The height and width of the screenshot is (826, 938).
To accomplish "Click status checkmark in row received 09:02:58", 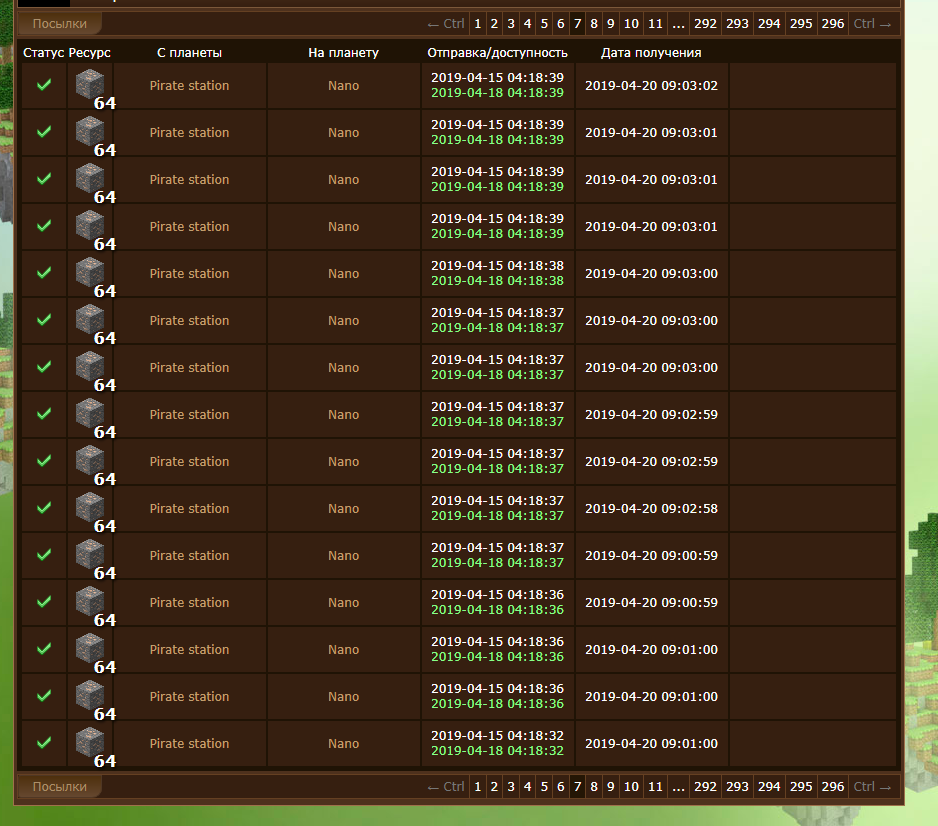I will (x=44, y=508).
